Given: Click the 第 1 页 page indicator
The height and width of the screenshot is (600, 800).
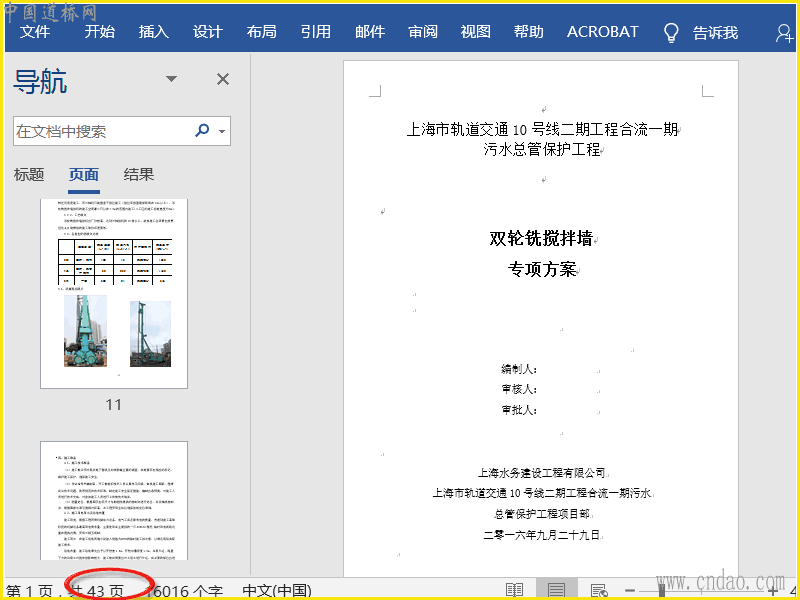Looking at the screenshot, I should tap(30, 591).
